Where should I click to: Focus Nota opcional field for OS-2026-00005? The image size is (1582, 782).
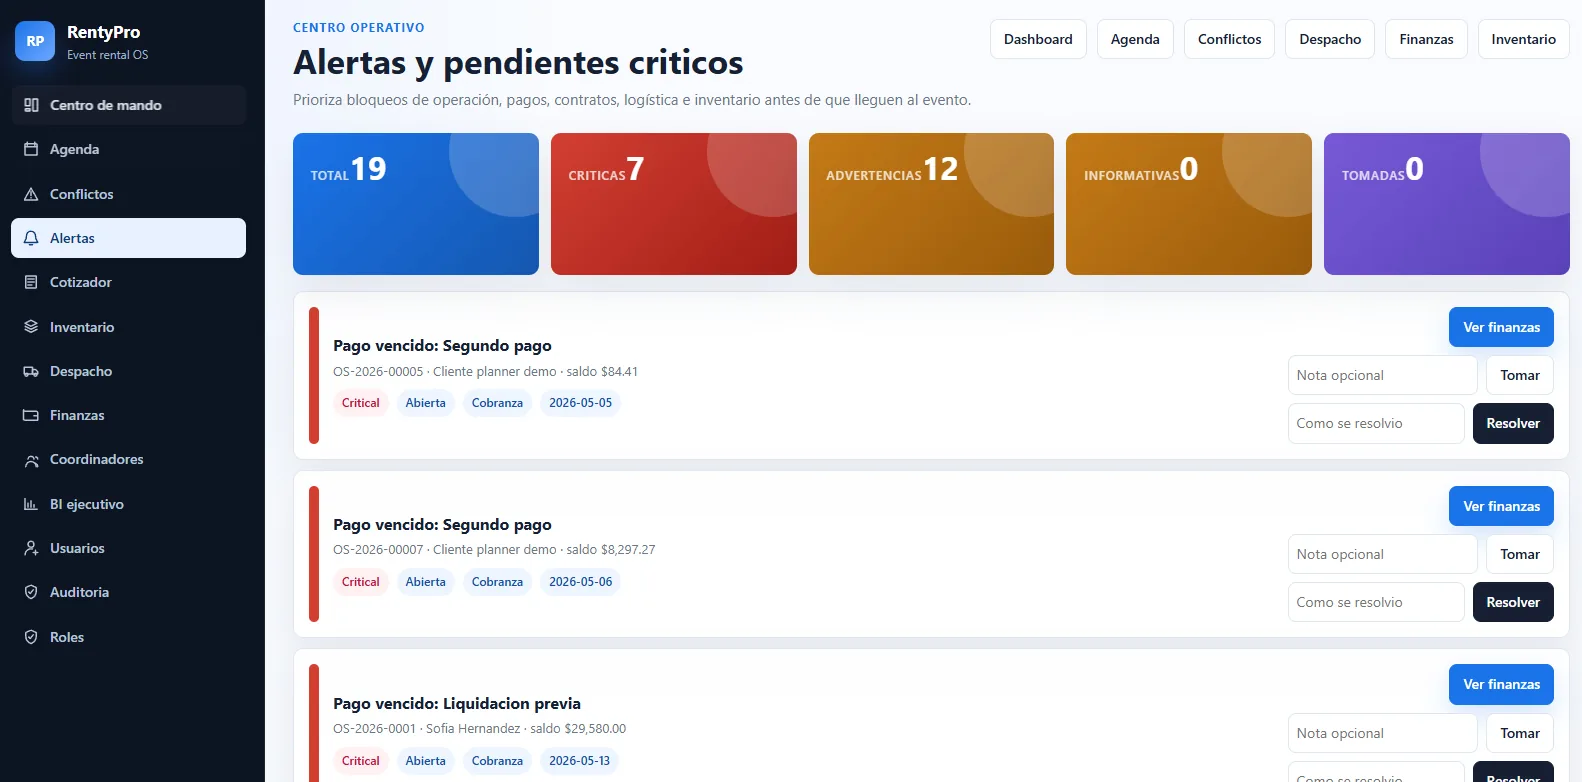pyautogui.click(x=1382, y=375)
